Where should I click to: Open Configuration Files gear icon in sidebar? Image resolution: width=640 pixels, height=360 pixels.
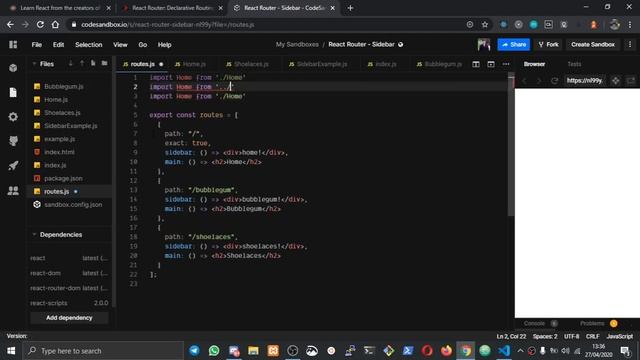click(x=13, y=117)
